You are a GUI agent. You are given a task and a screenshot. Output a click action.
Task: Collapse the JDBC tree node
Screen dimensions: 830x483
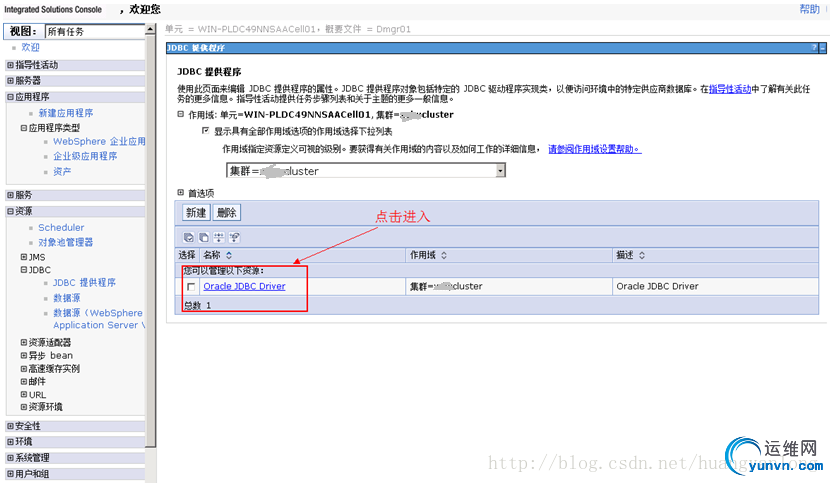point(24,270)
